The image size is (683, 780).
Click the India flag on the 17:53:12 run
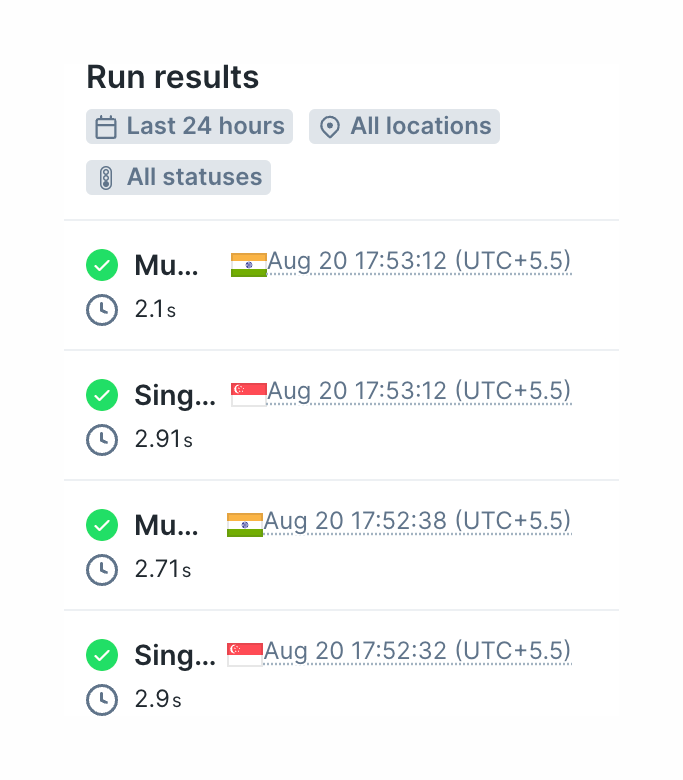pyautogui.click(x=248, y=265)
